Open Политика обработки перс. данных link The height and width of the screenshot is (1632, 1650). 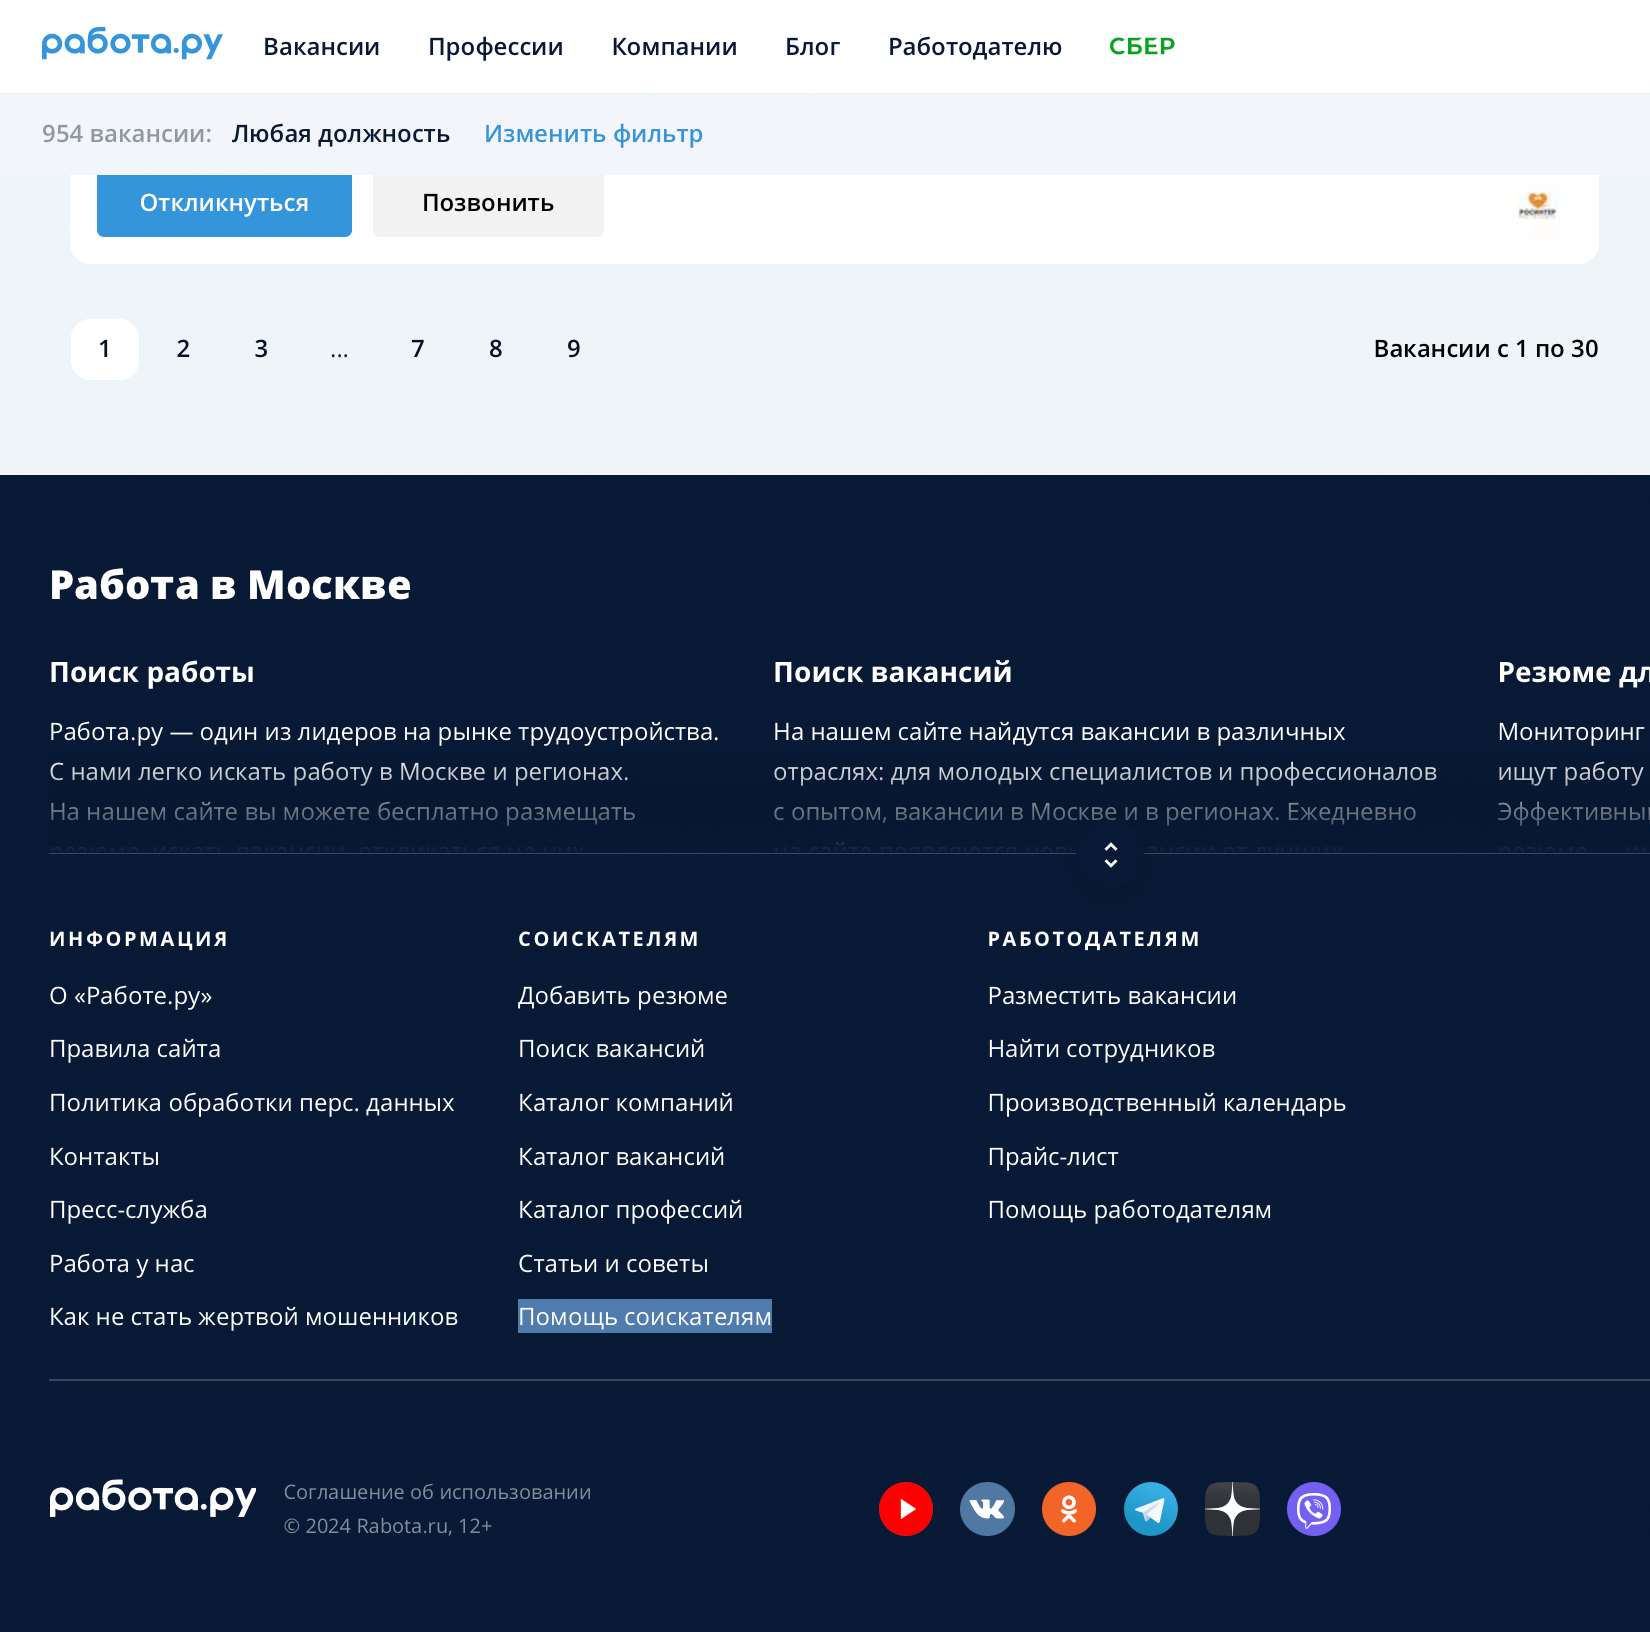[252, 1103]
